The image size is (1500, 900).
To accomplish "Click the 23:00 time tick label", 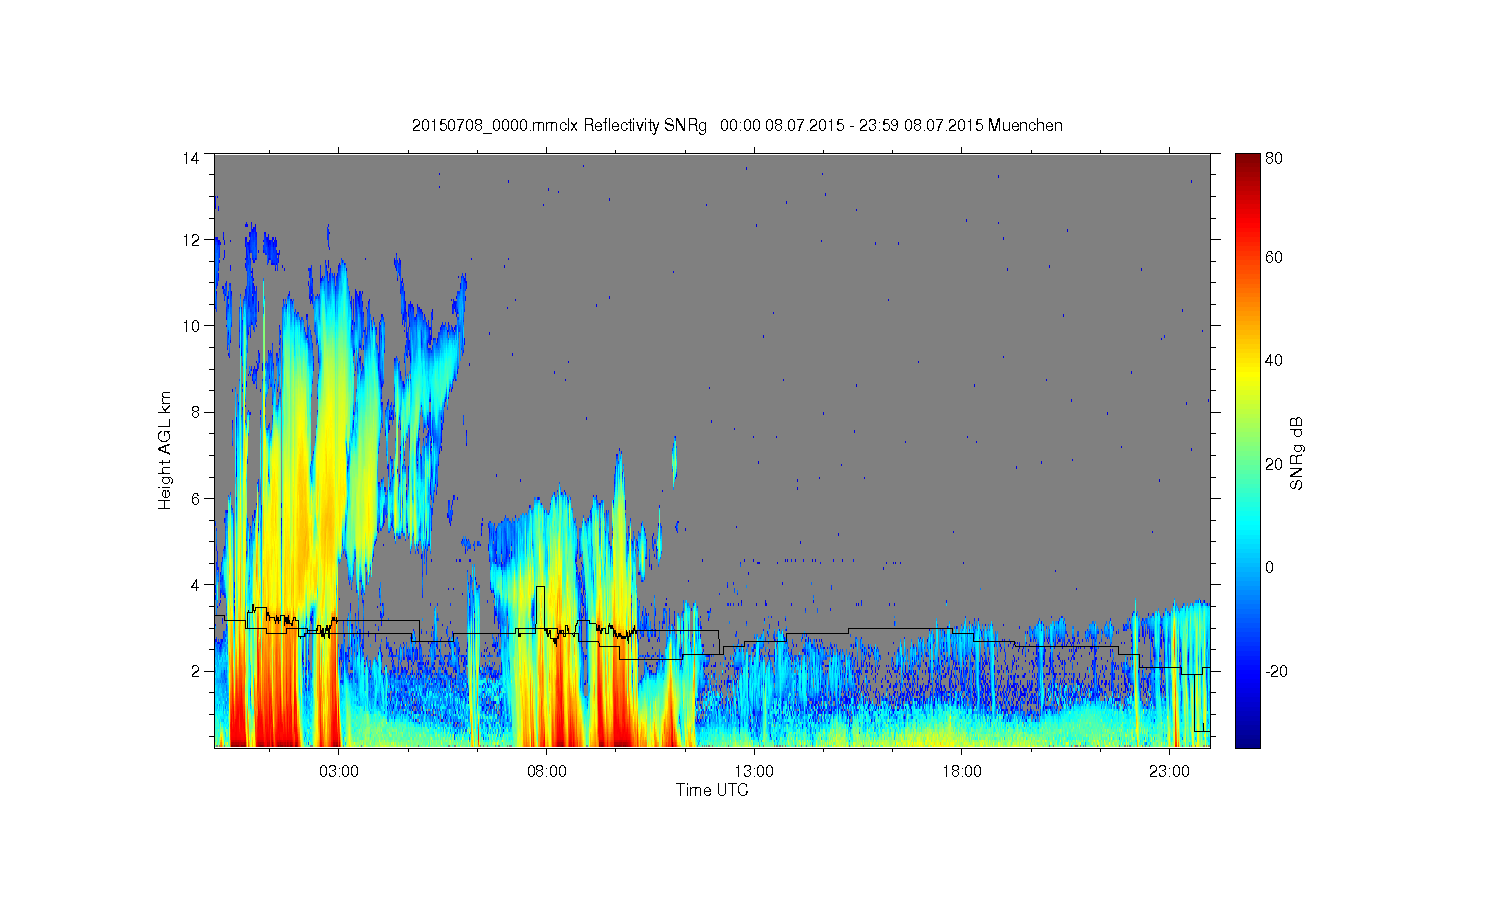I will (x=1169, y=772).
